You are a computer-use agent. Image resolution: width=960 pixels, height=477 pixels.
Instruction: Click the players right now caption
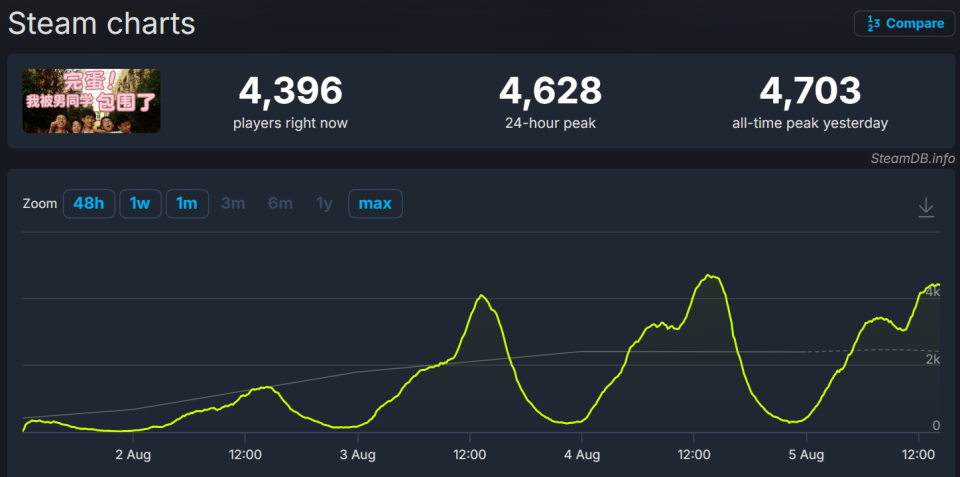click(x=290, y=123)
